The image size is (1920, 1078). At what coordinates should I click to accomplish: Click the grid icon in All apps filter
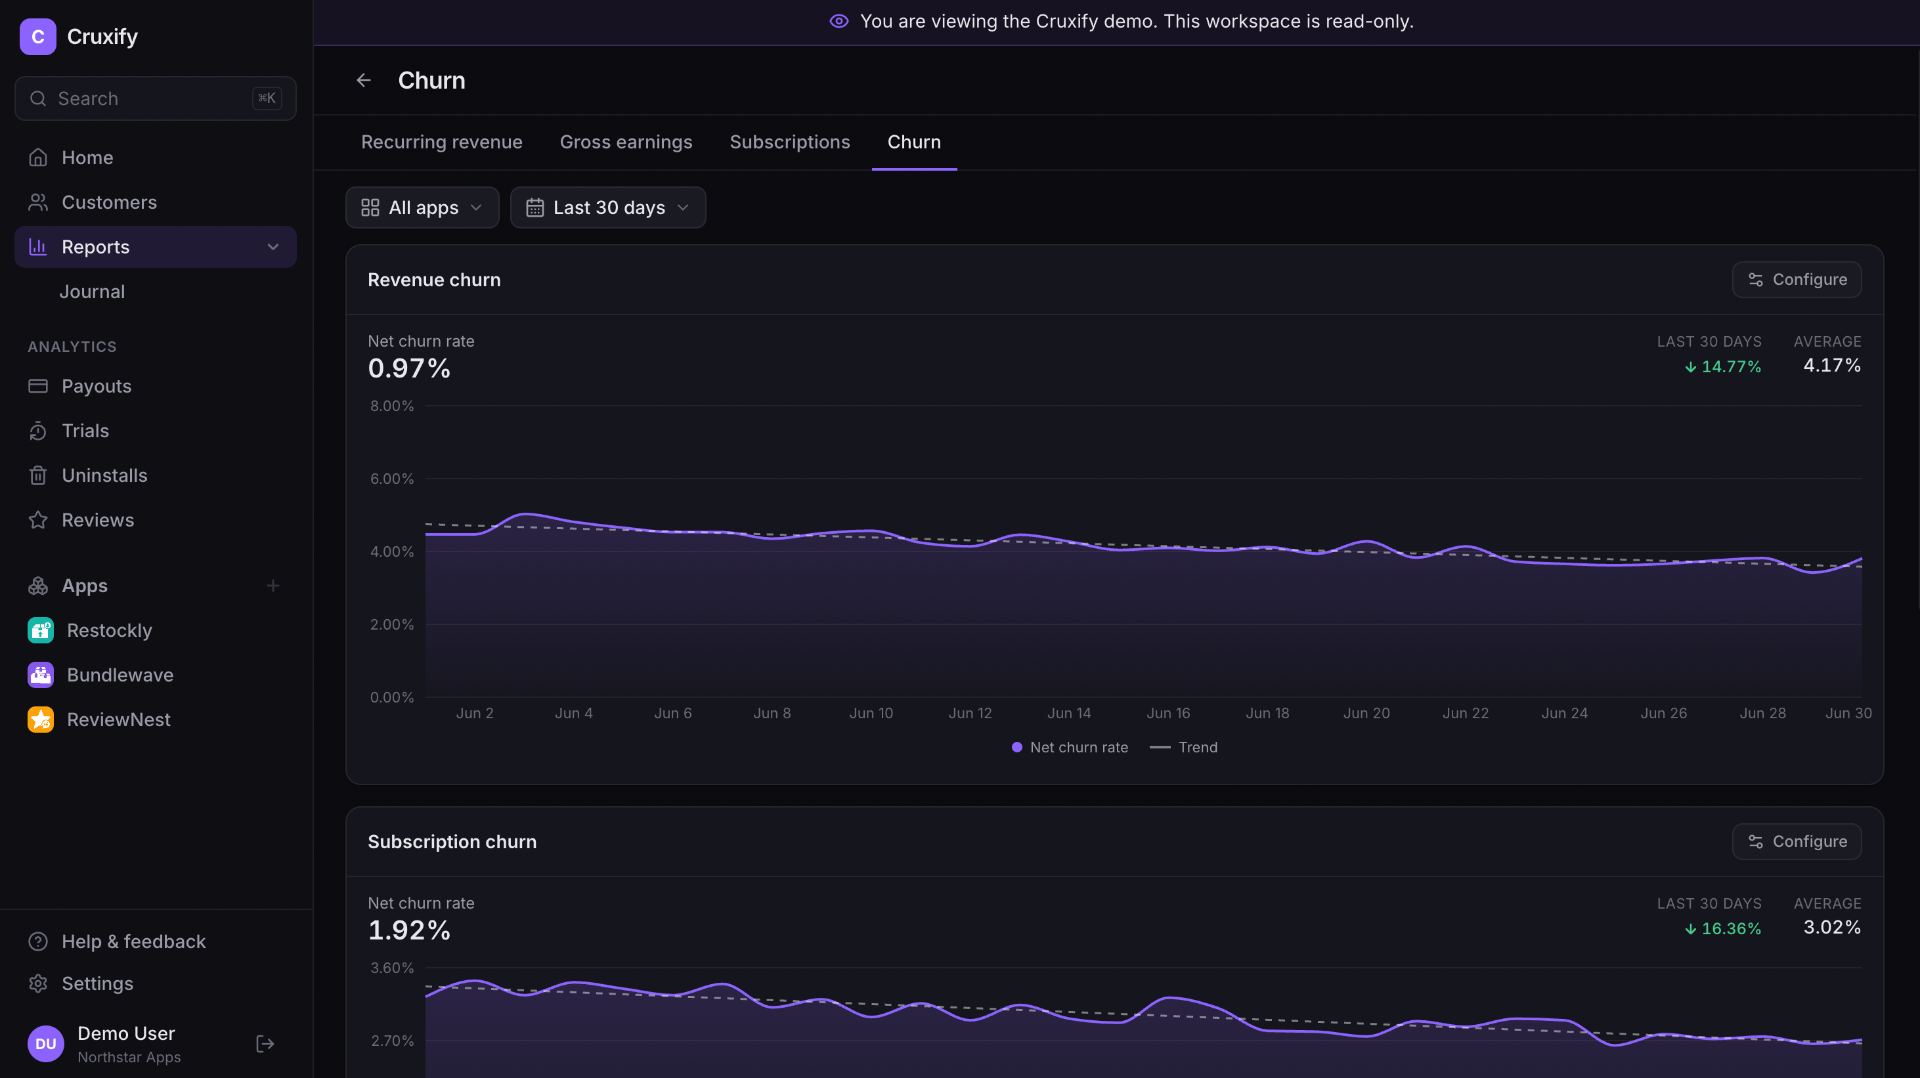tap(370, 208)
